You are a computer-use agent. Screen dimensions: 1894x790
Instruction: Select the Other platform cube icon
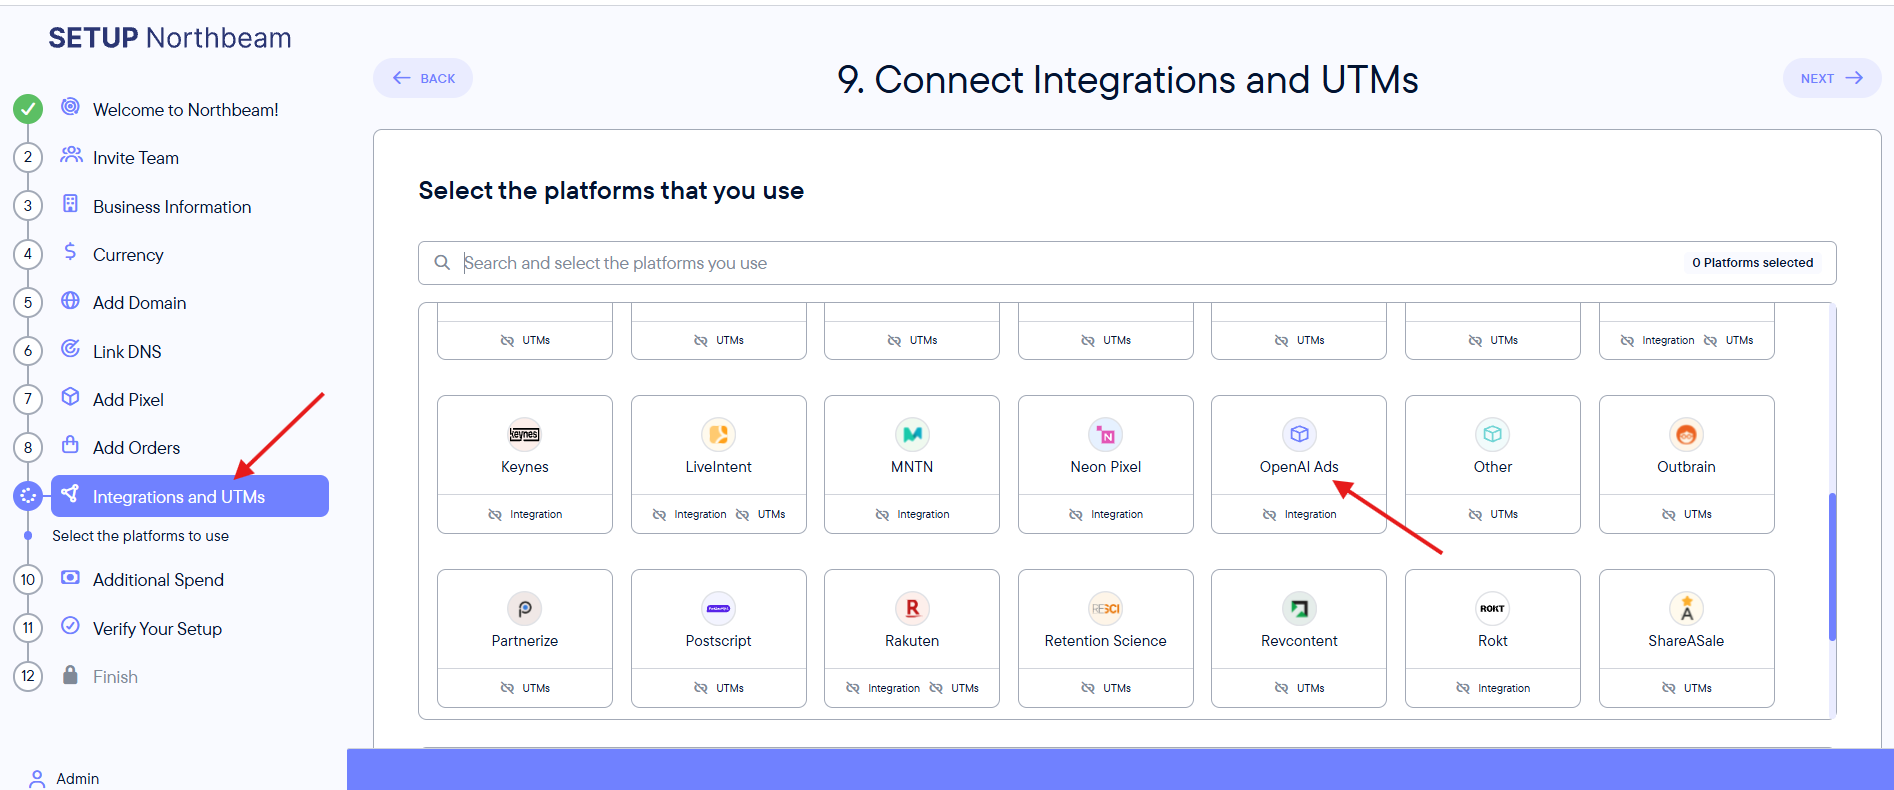tap(1493, 434)
